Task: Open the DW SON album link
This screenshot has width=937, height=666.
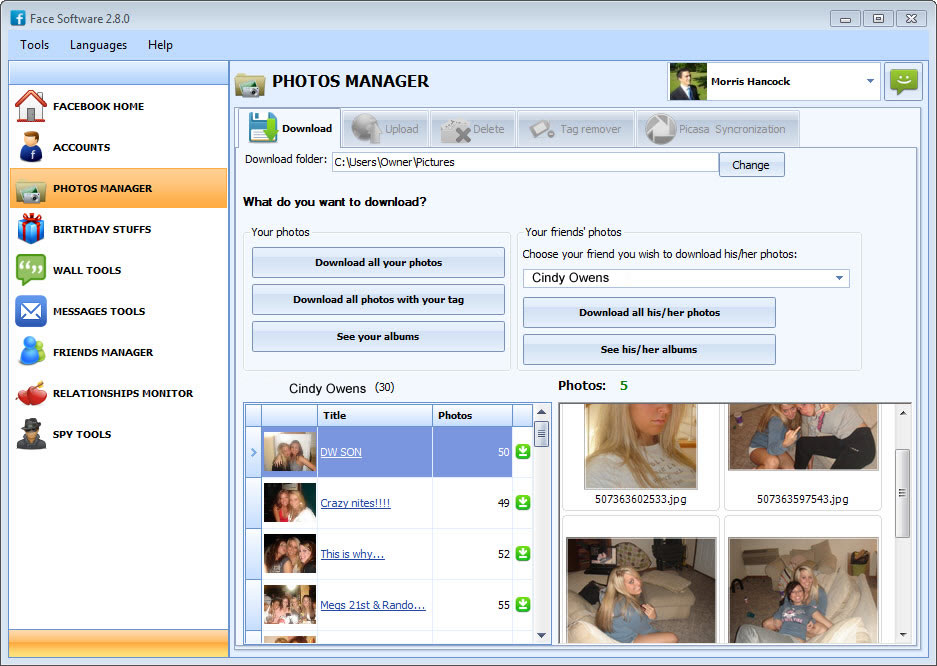Action: point(341,452)
